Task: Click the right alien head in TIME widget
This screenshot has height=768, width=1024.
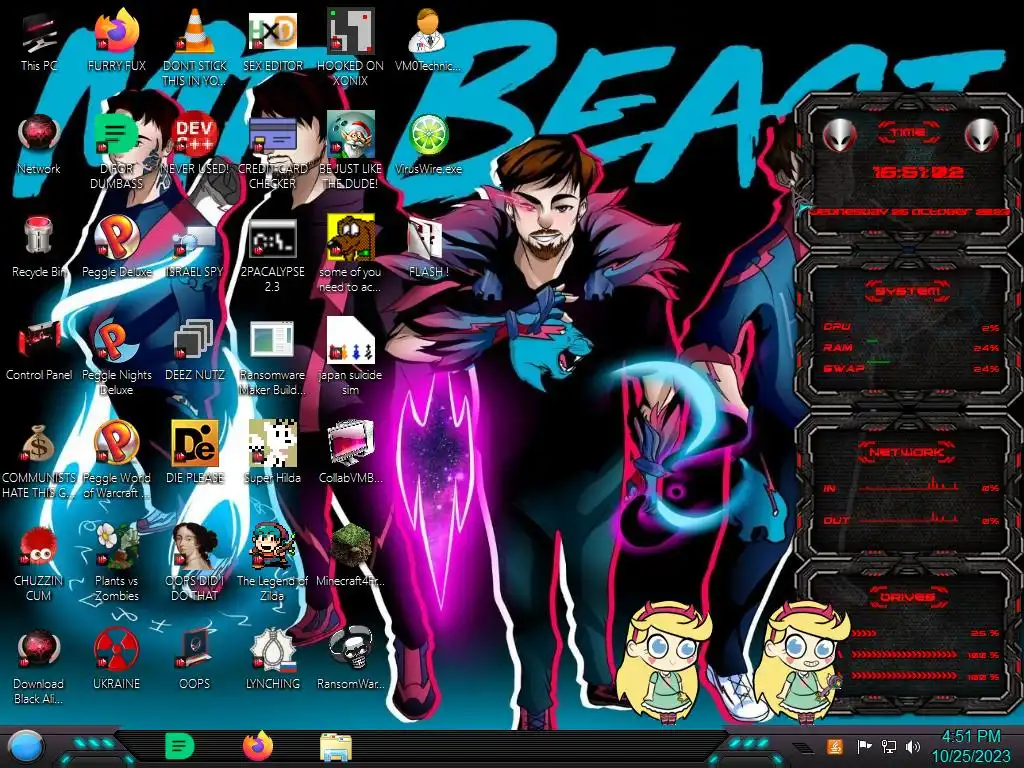Action: click(982, 136)
